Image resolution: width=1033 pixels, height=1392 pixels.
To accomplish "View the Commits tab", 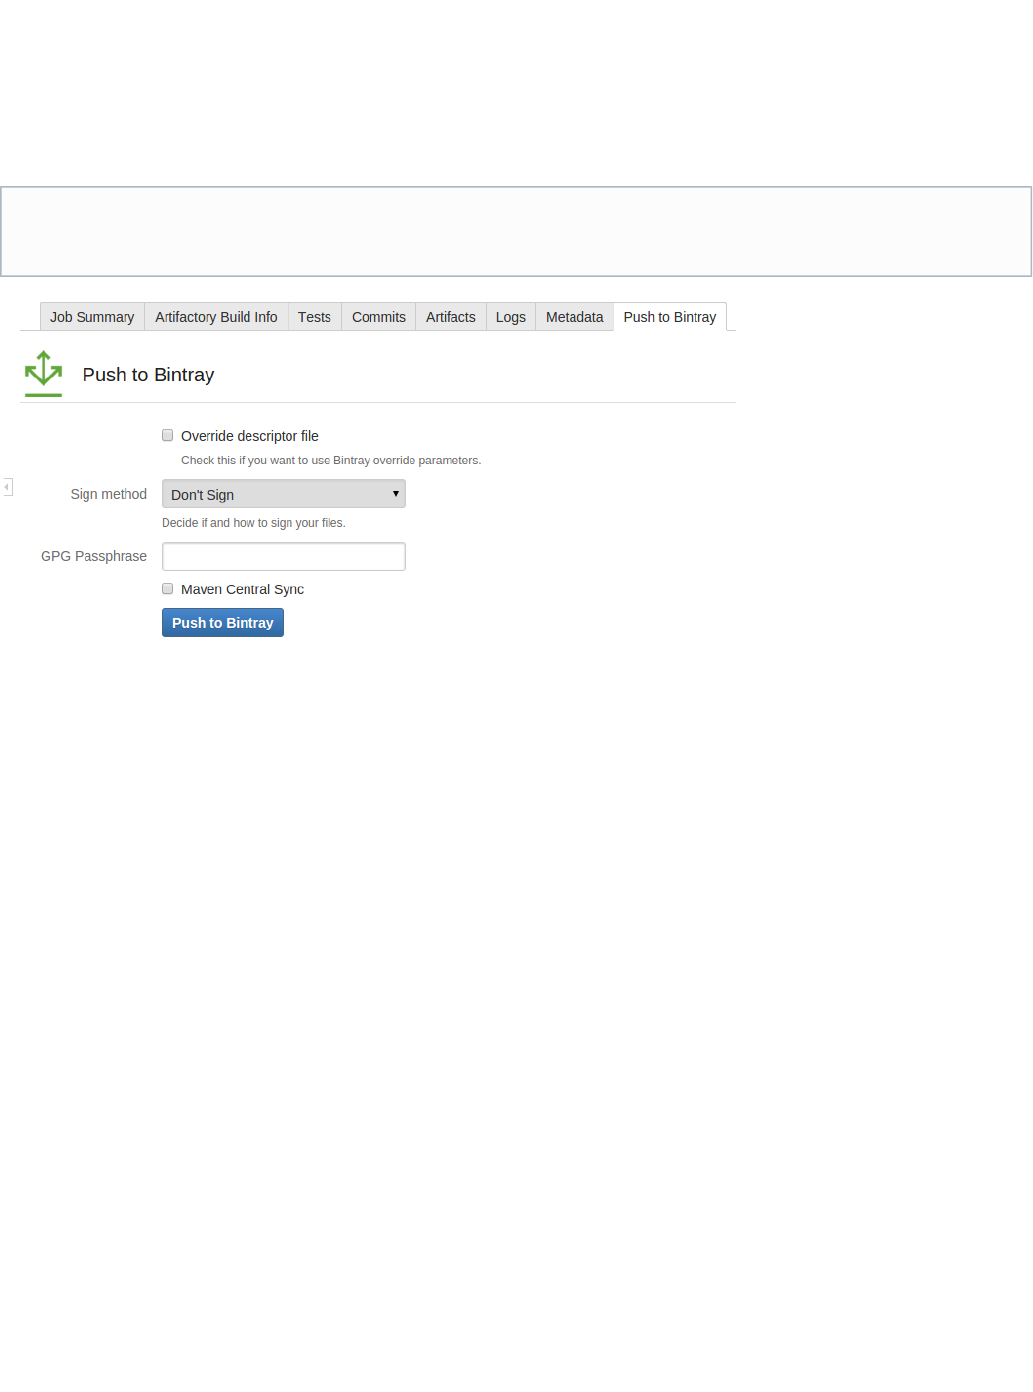I will tap(378, 317).
